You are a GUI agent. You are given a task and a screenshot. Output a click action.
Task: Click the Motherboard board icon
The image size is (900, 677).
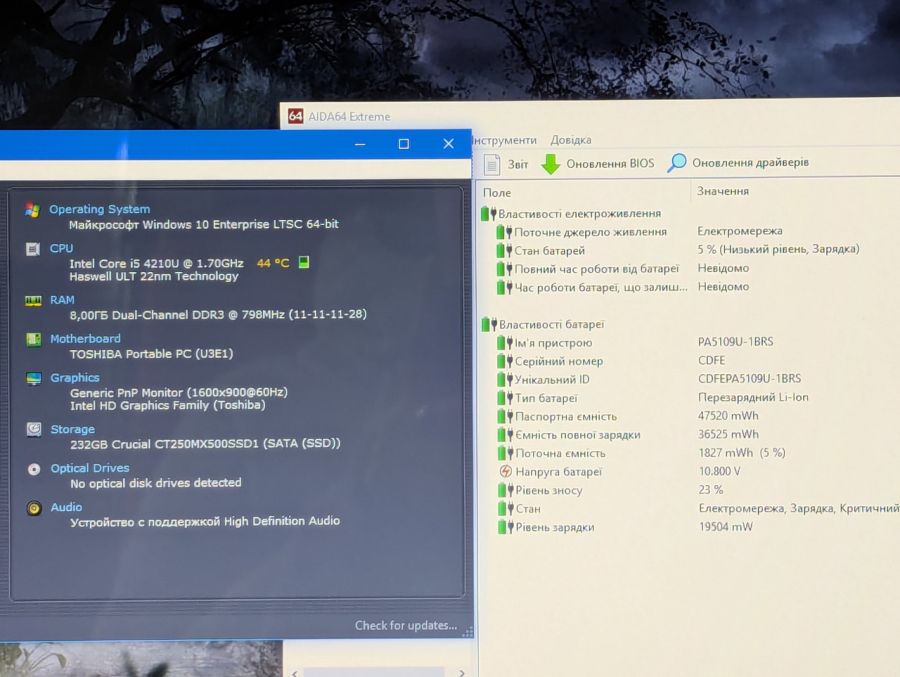click(33, 339)
